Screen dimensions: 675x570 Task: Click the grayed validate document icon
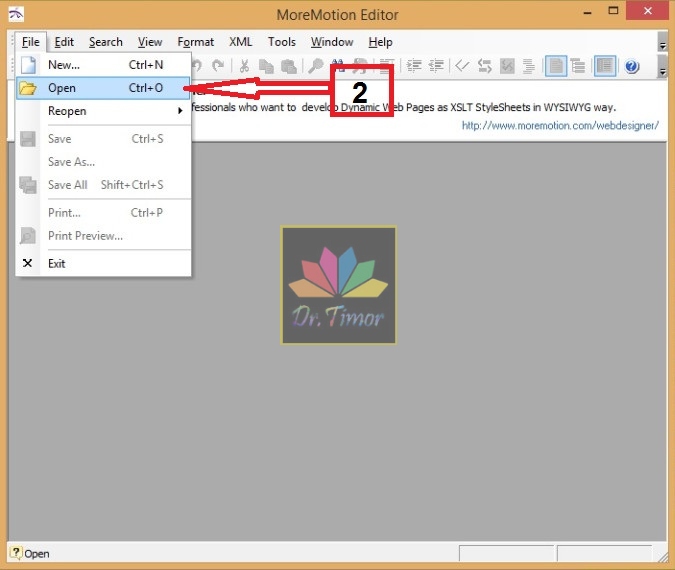507,66
